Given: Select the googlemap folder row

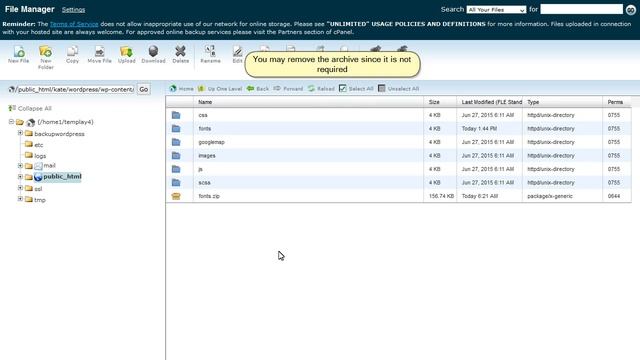Looking at the screenshot, I should [398, 142].
